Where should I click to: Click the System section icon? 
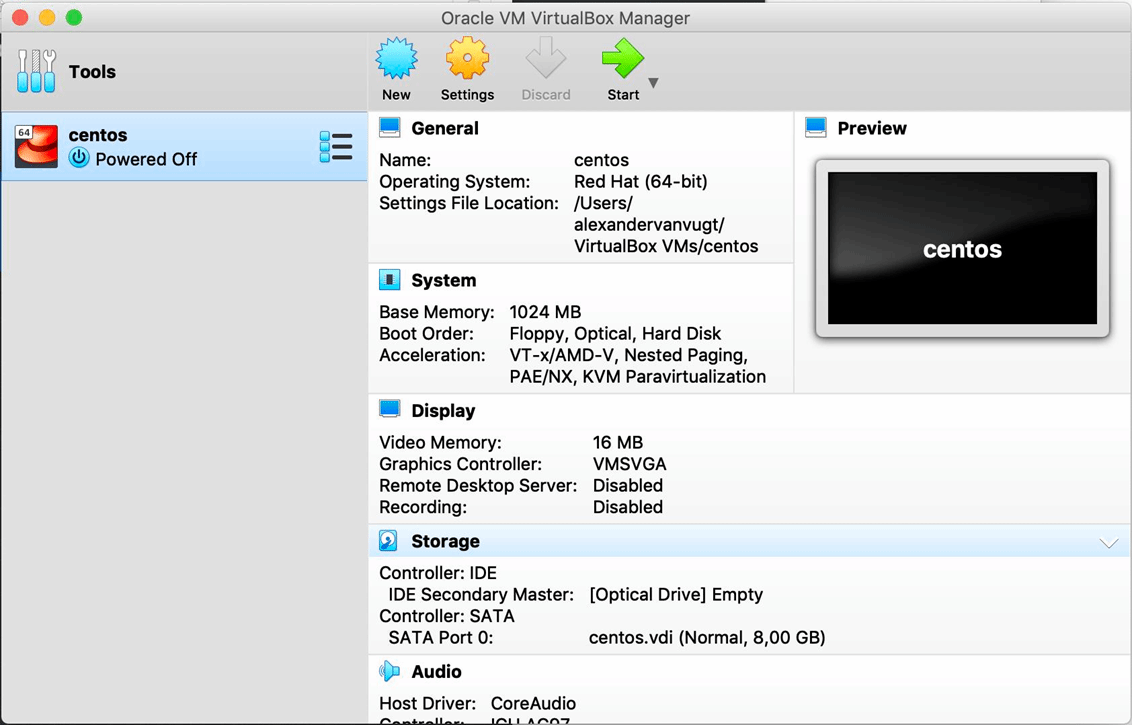[x=391, y=279]
